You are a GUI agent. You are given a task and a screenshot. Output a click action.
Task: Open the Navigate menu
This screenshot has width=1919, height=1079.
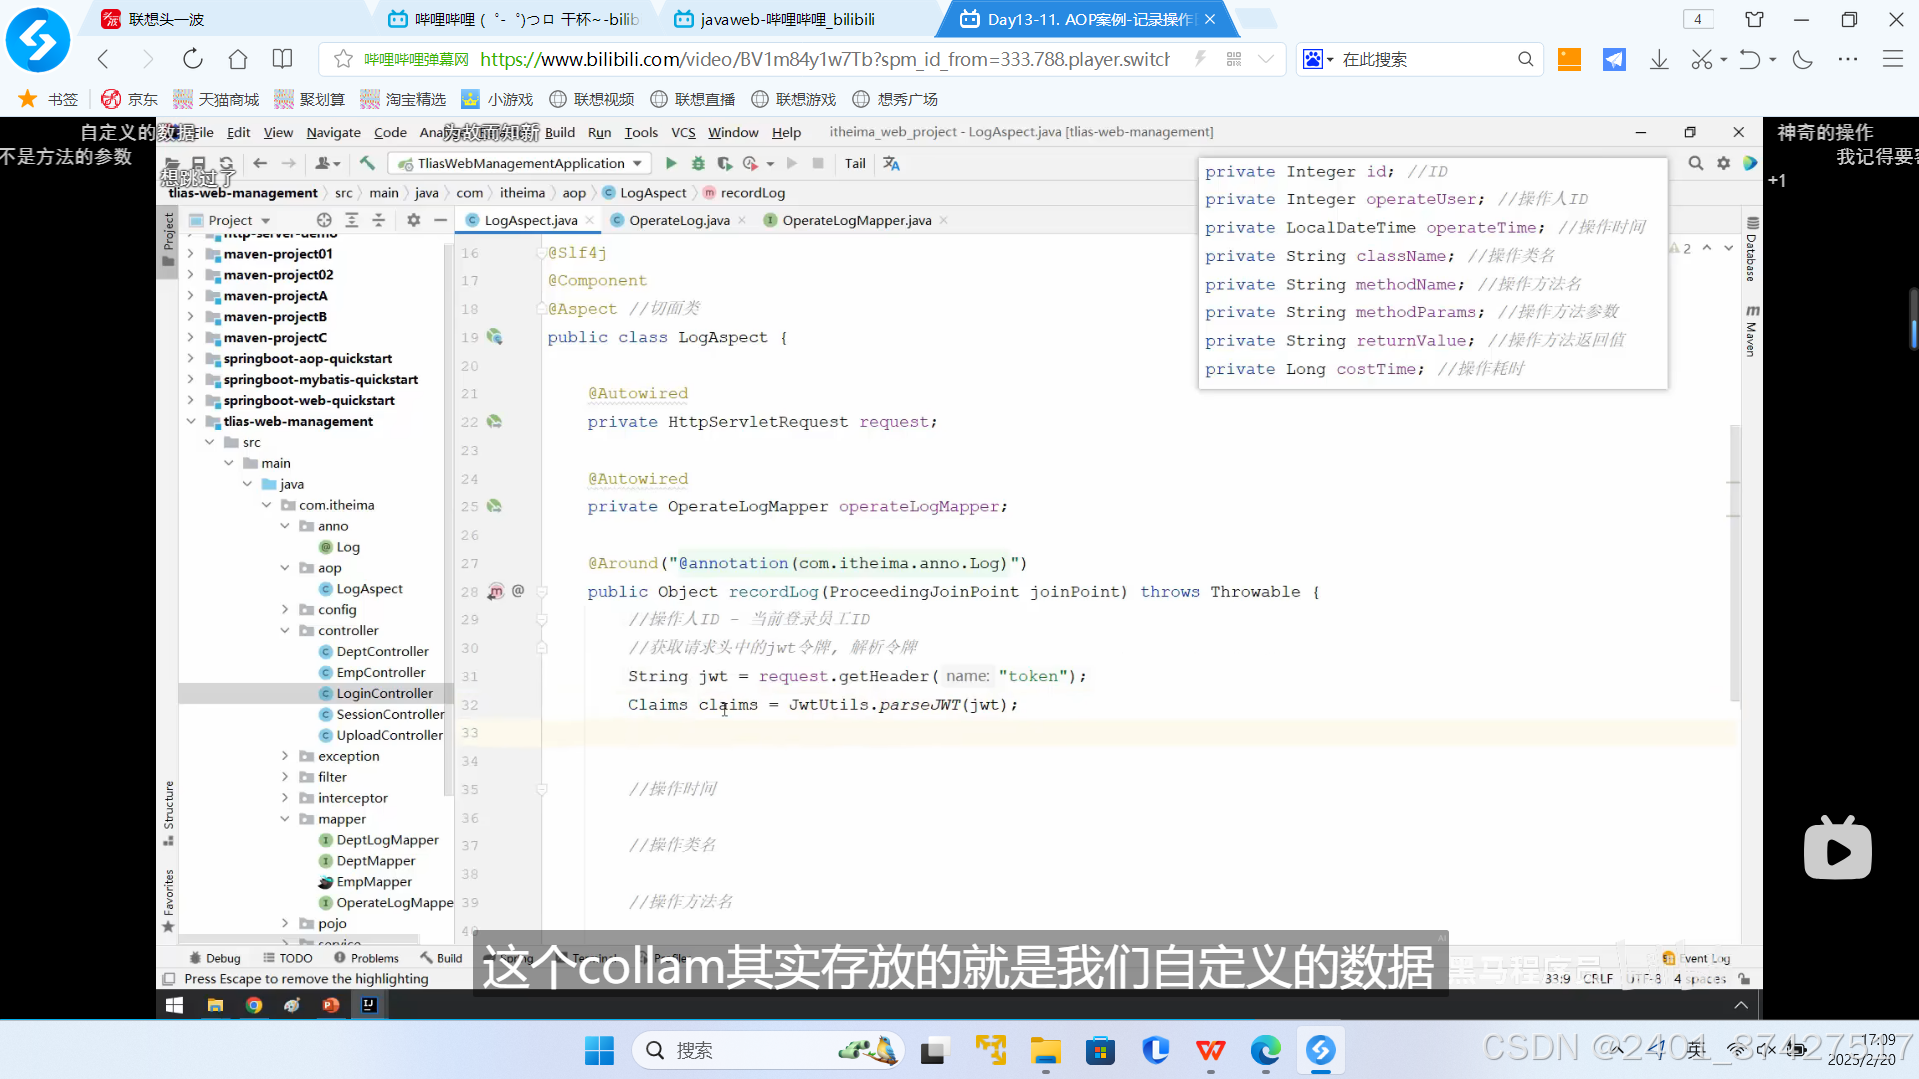[333, 132]
